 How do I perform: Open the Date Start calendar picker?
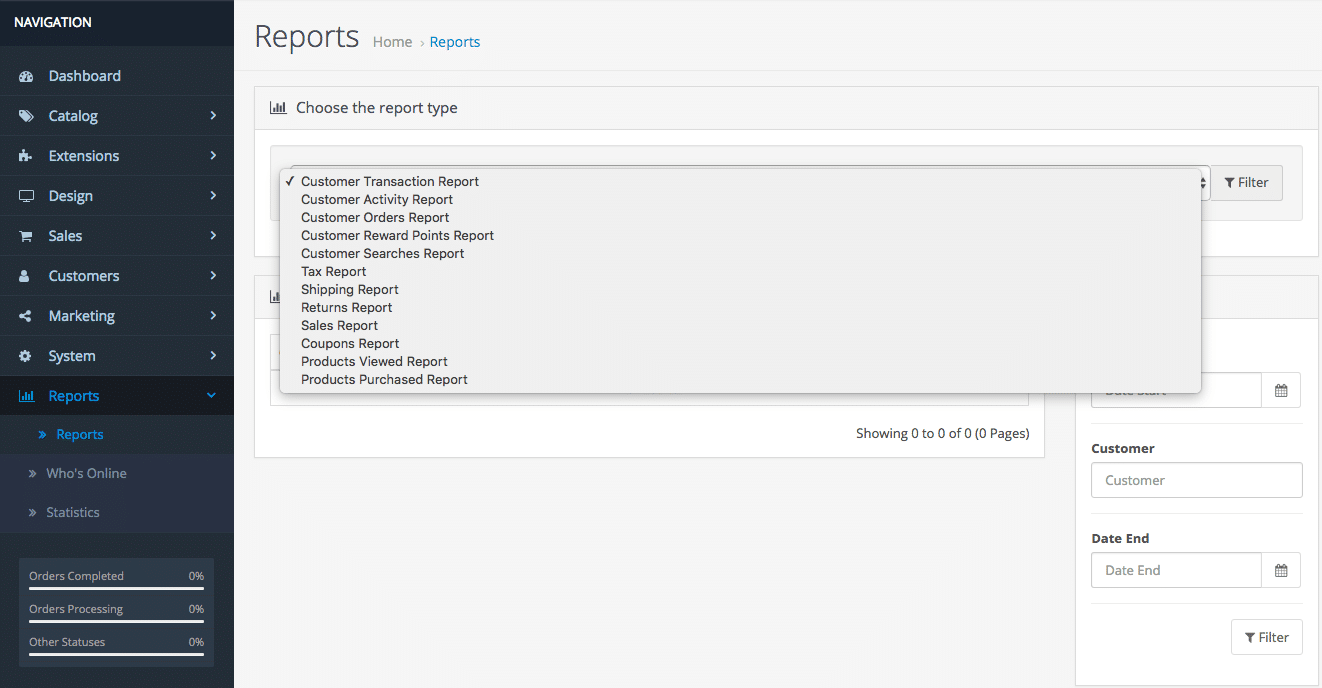click(x=1281, y=390)
